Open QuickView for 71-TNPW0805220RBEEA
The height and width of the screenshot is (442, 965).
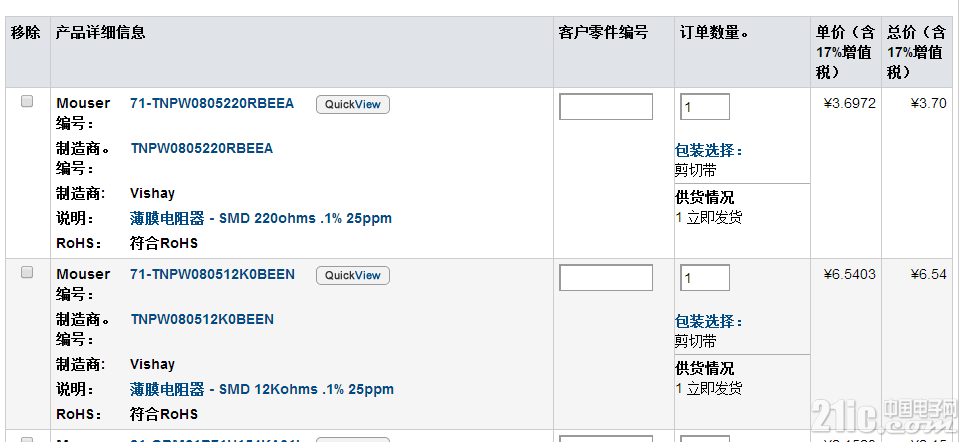(353, 104)
